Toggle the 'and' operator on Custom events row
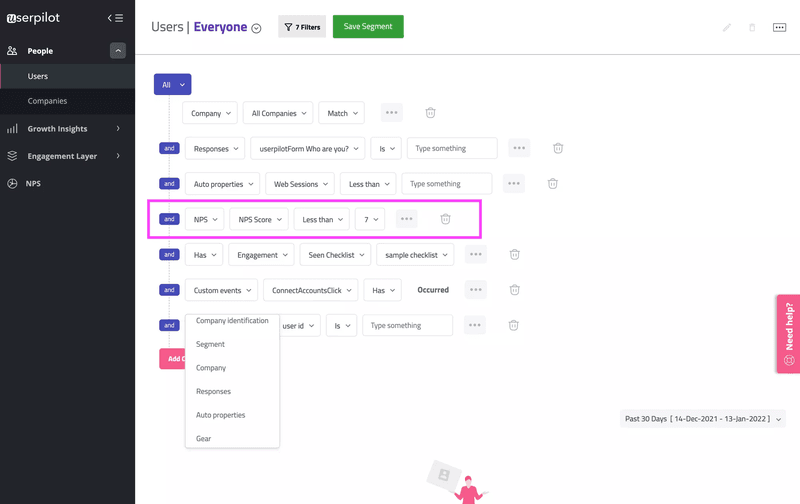This screenshot has width=800, height=504. [x=169, y=290]
